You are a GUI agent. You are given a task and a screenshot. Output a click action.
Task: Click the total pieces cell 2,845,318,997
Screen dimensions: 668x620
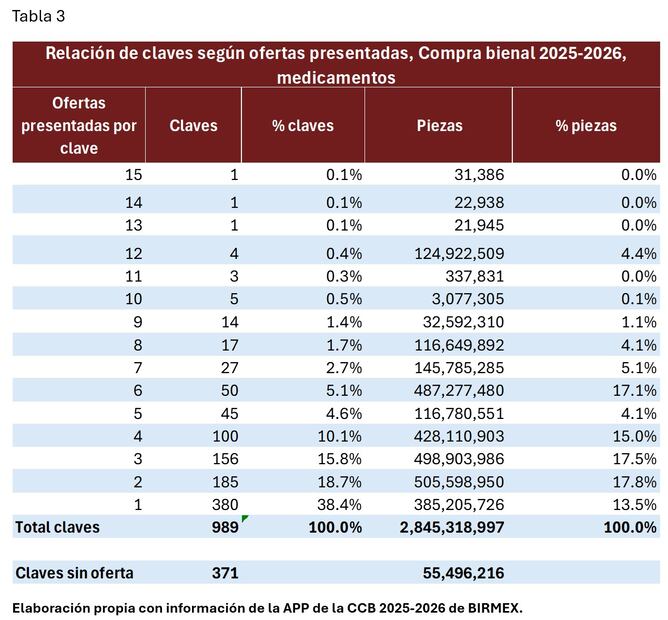pos(440,527)
